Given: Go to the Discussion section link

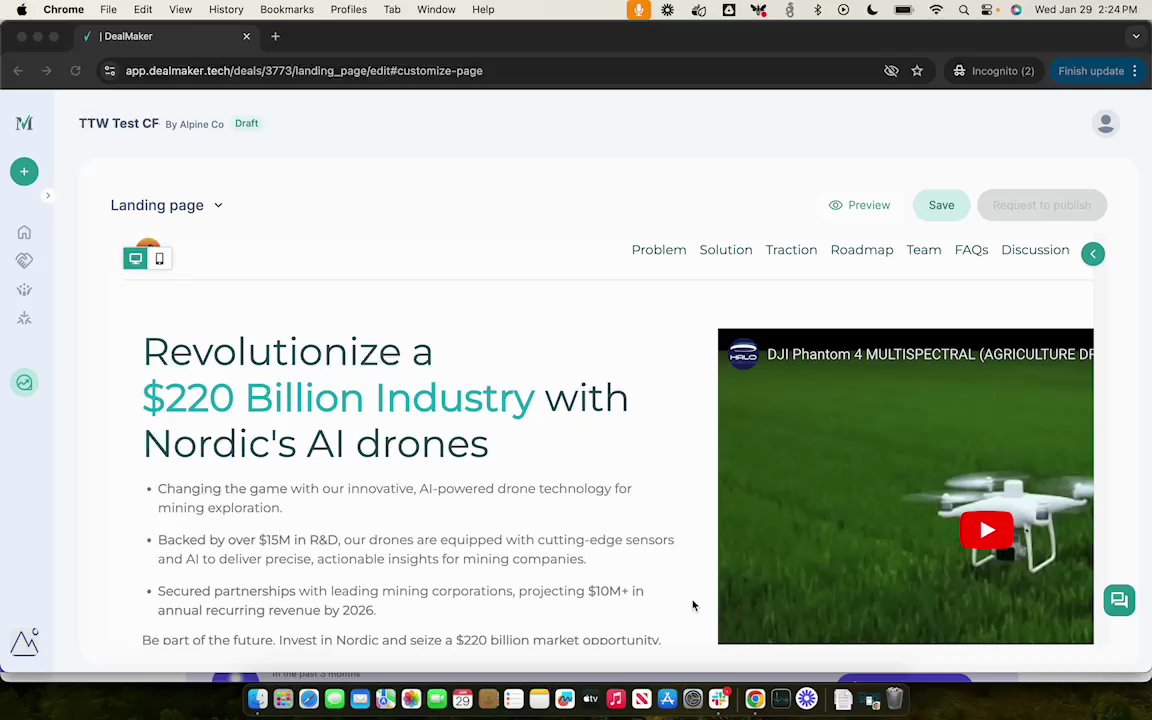Looking at the screenshot, I should click(1034, 250).
